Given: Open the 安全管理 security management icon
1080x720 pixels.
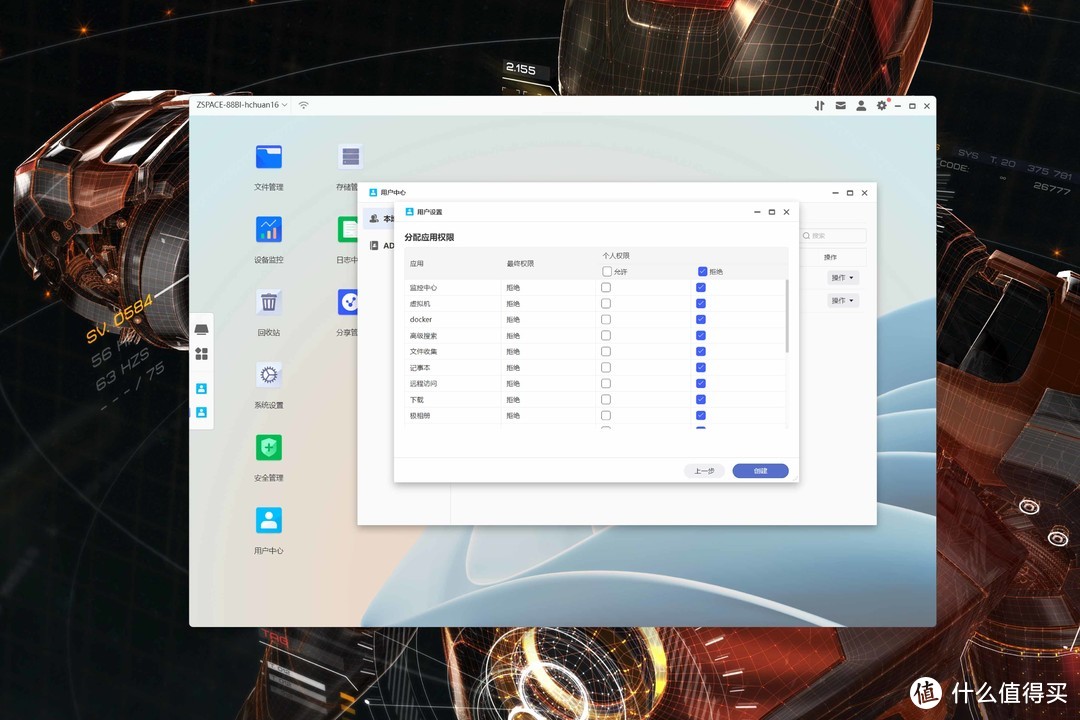Looking at the screenshot, I should click(268, 448).
